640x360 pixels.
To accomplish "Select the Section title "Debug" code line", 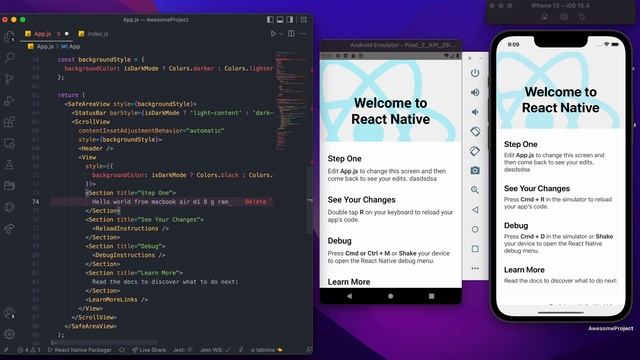I will pyautogui.click(x=125, y=246).
